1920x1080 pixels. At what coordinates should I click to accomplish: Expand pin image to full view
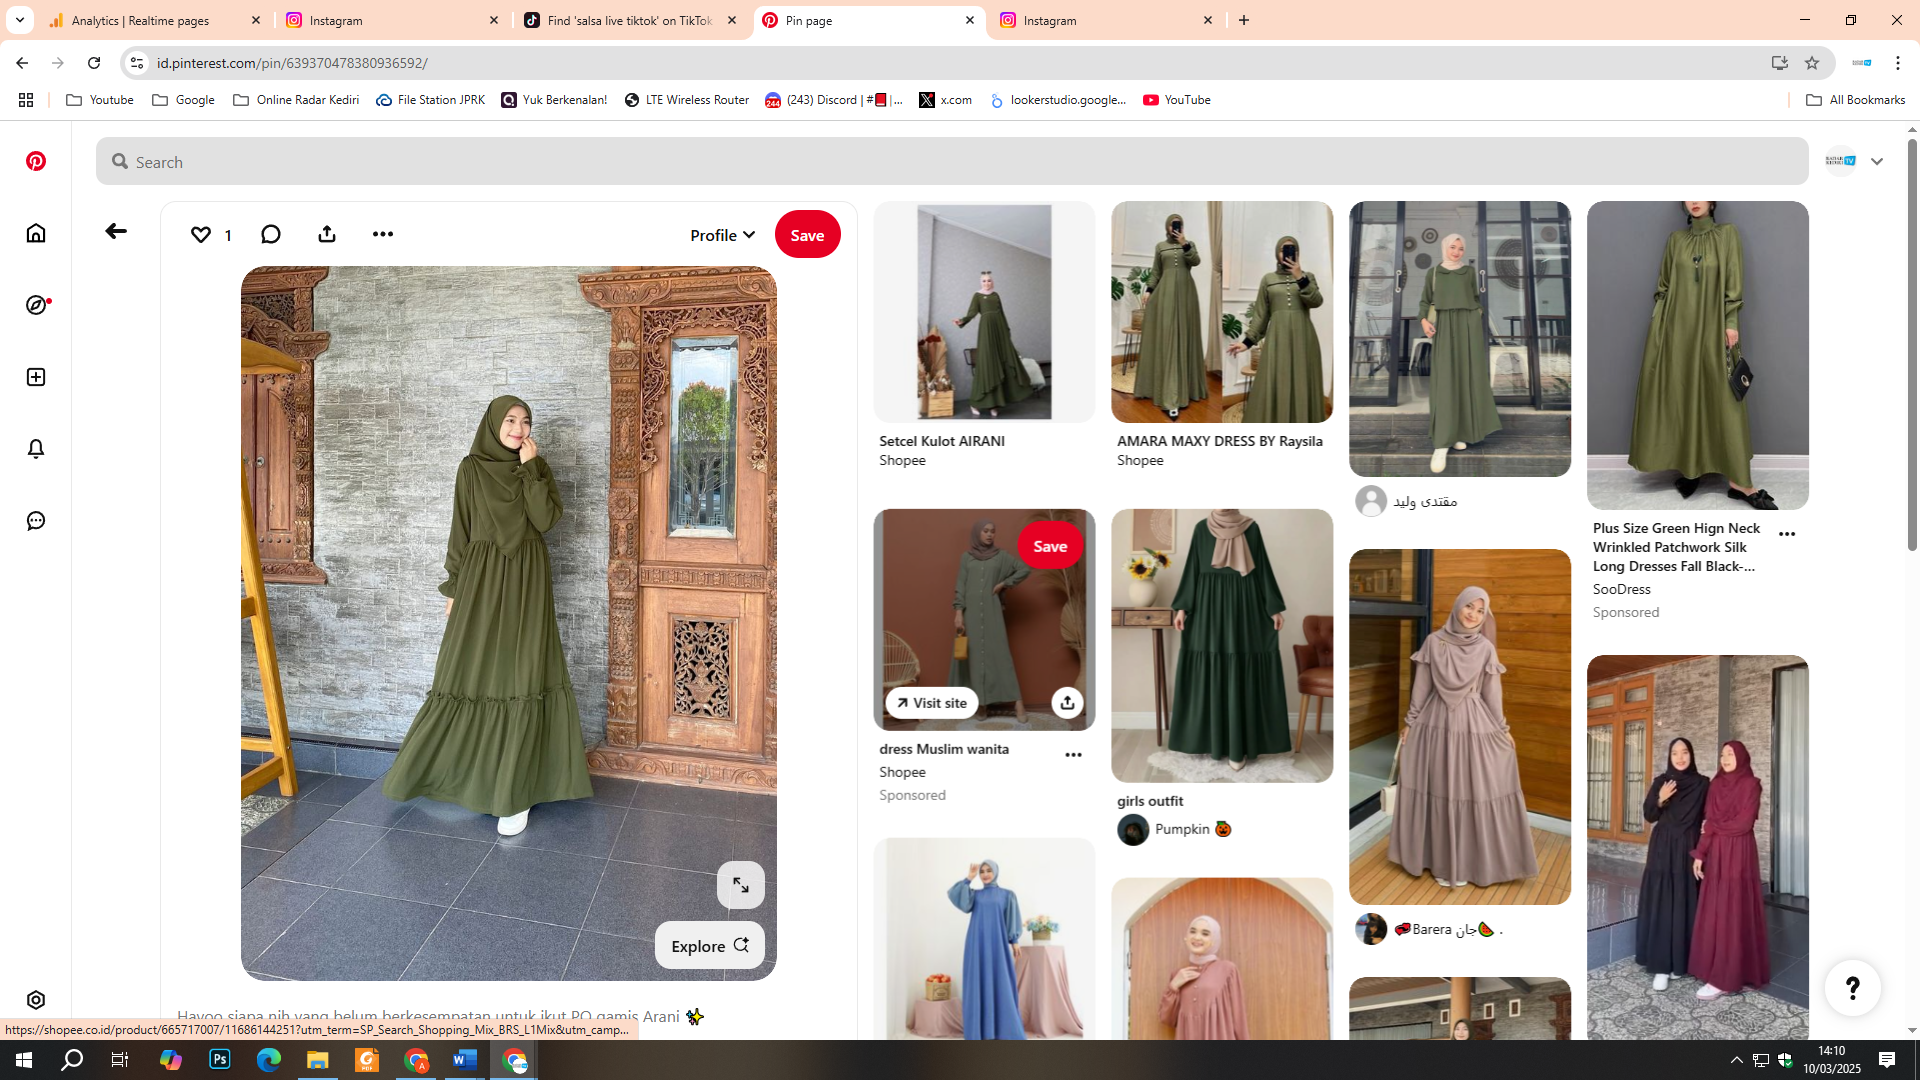point(741,885)
